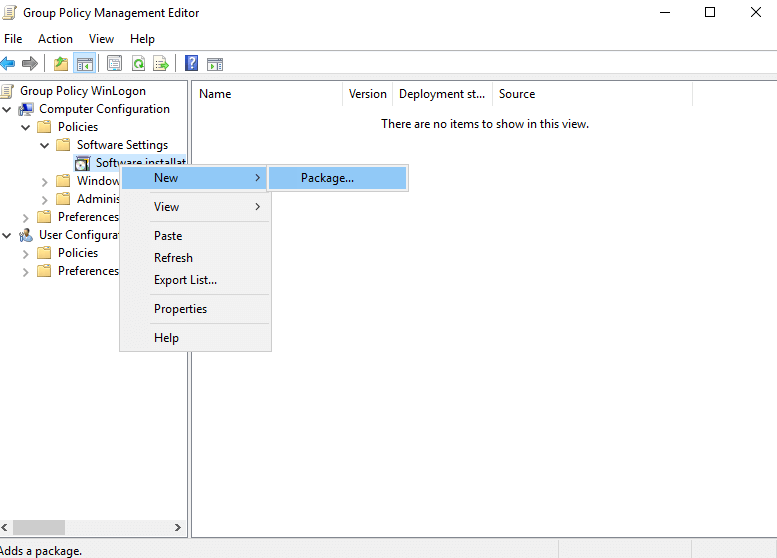Image resolution: width=777 pixels, height=558 pixels.
Task: Click the Show/Hide Action Pane icon
Action: [x=214, y=64]
